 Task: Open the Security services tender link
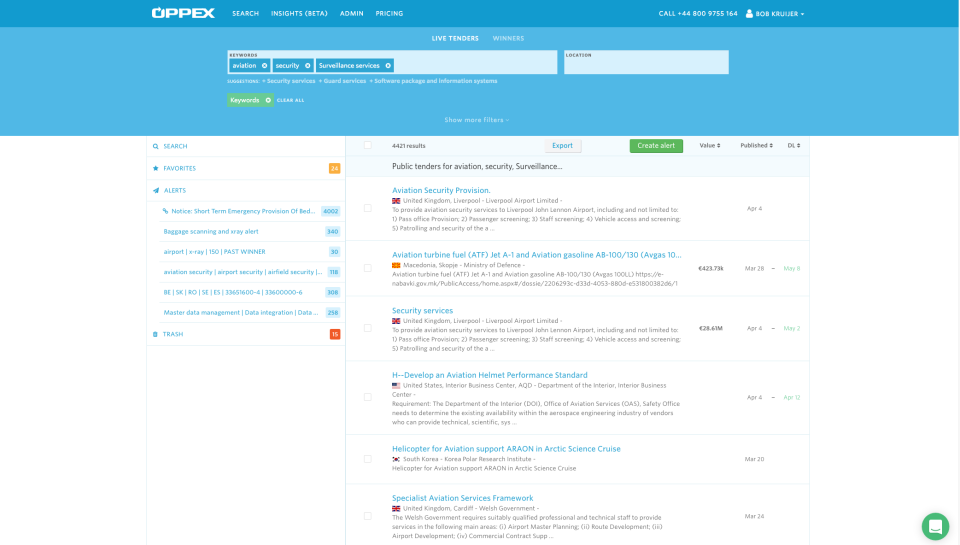(422, 310)
